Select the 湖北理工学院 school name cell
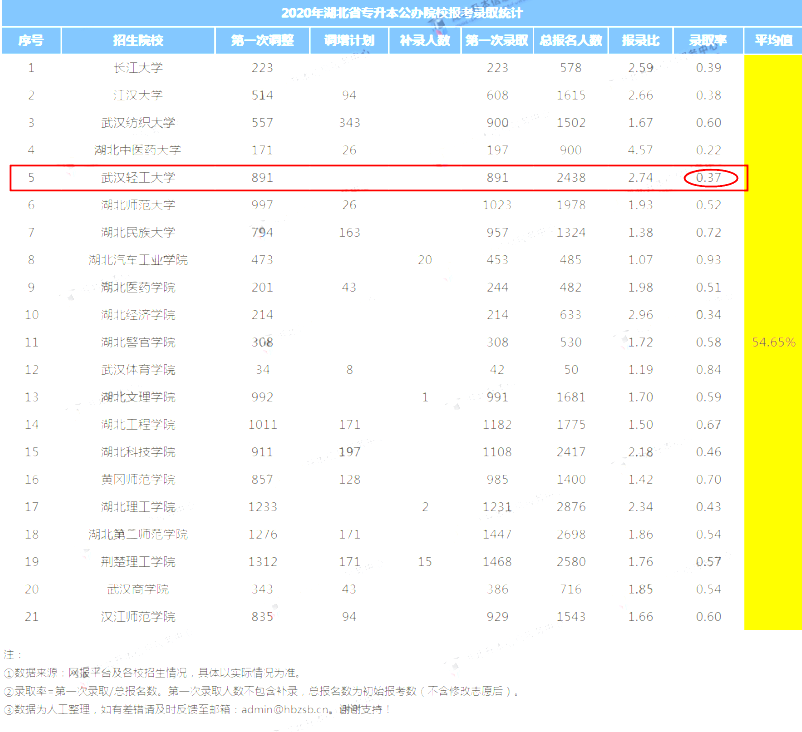 [138, 507]
